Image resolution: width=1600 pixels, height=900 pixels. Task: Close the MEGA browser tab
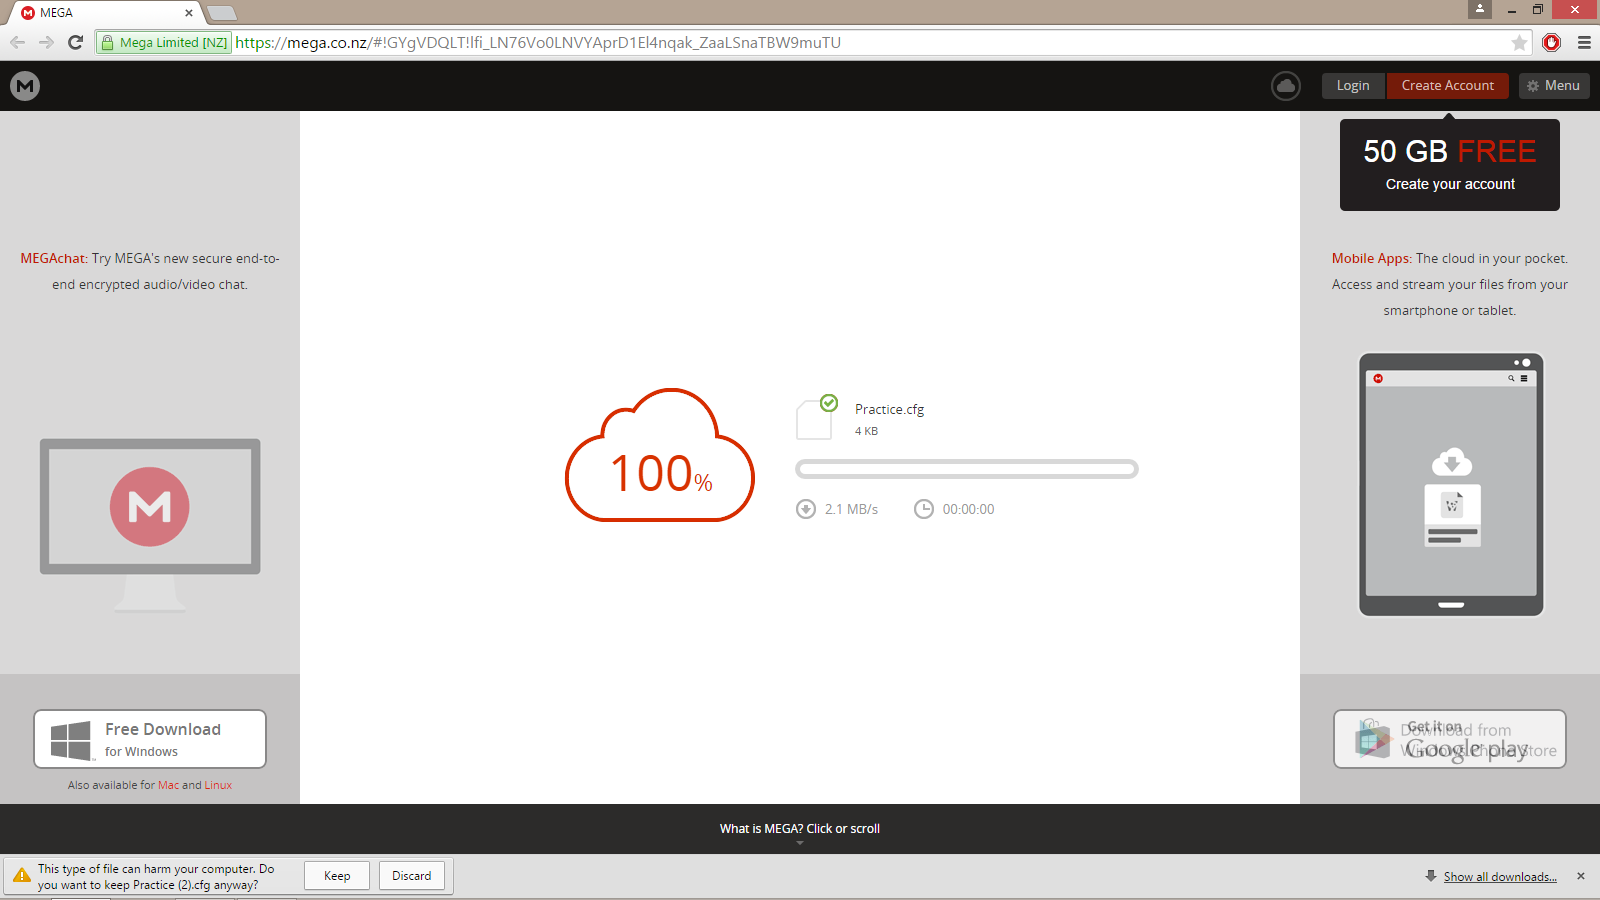(x=189, y=13)
